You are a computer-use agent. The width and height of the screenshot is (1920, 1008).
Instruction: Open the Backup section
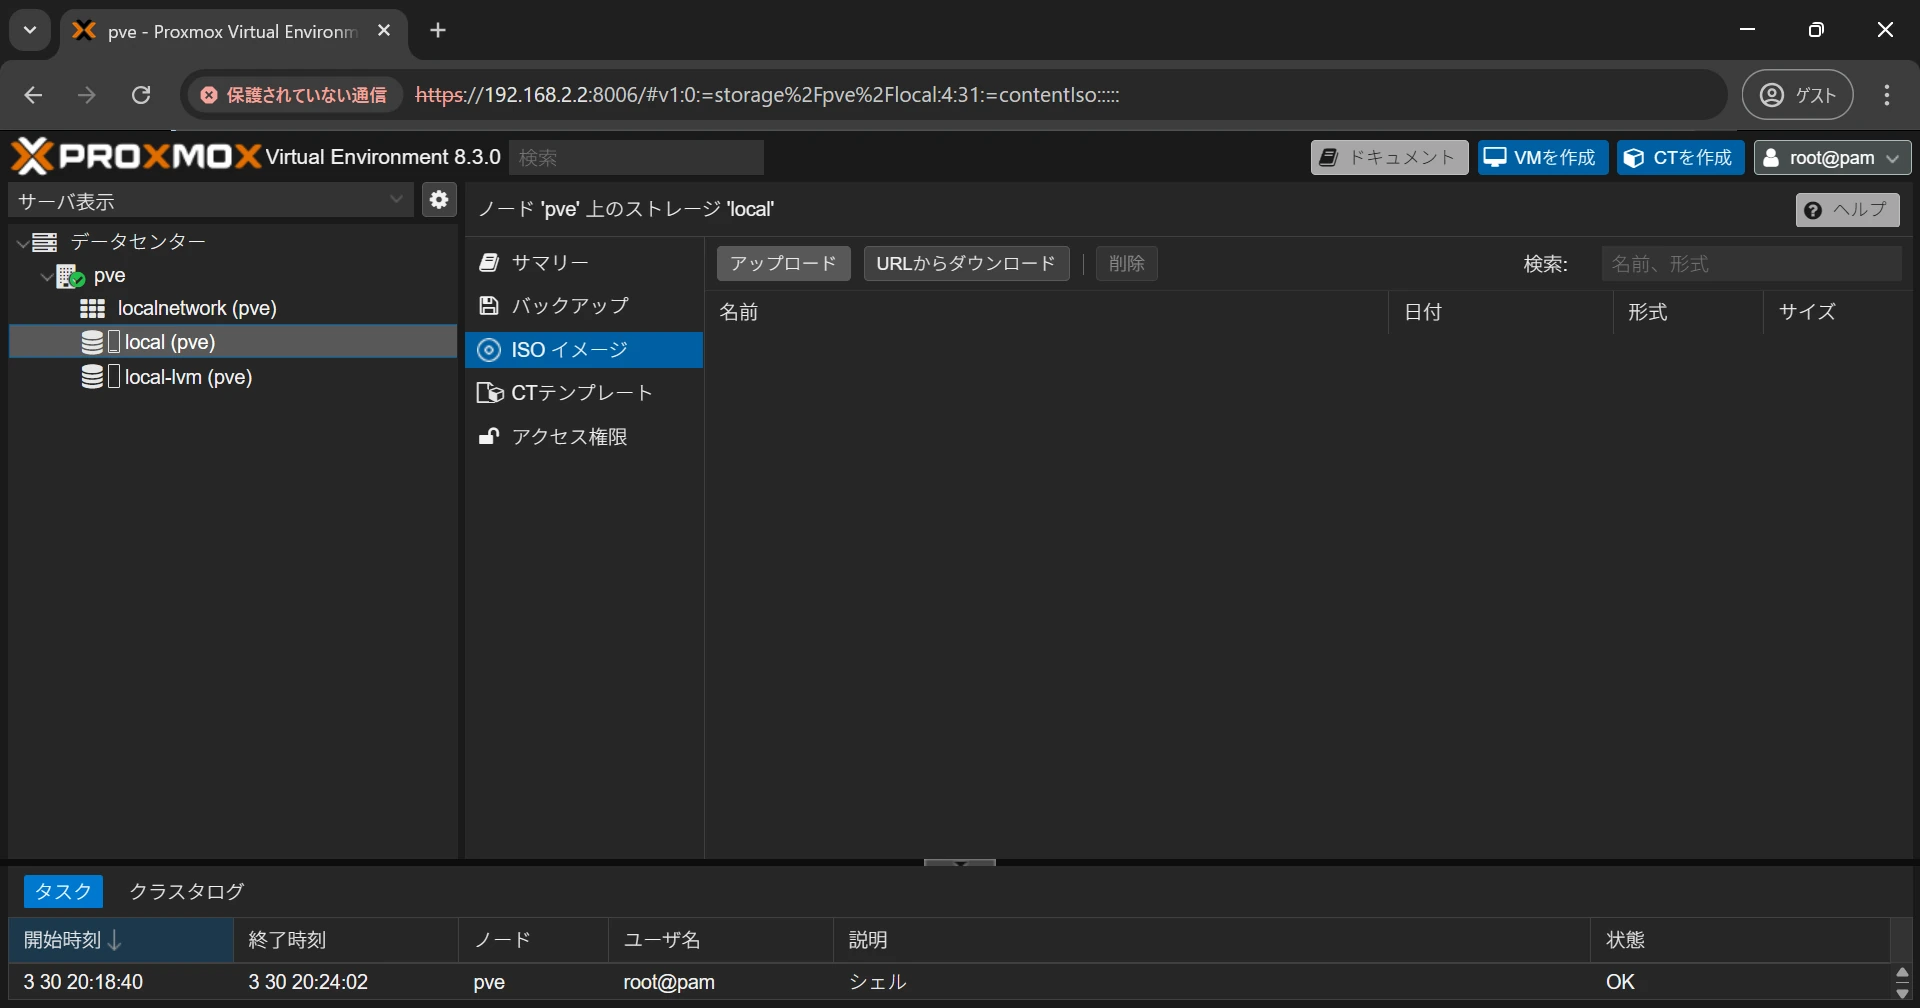pyautogui.click(x=584, y=306)
